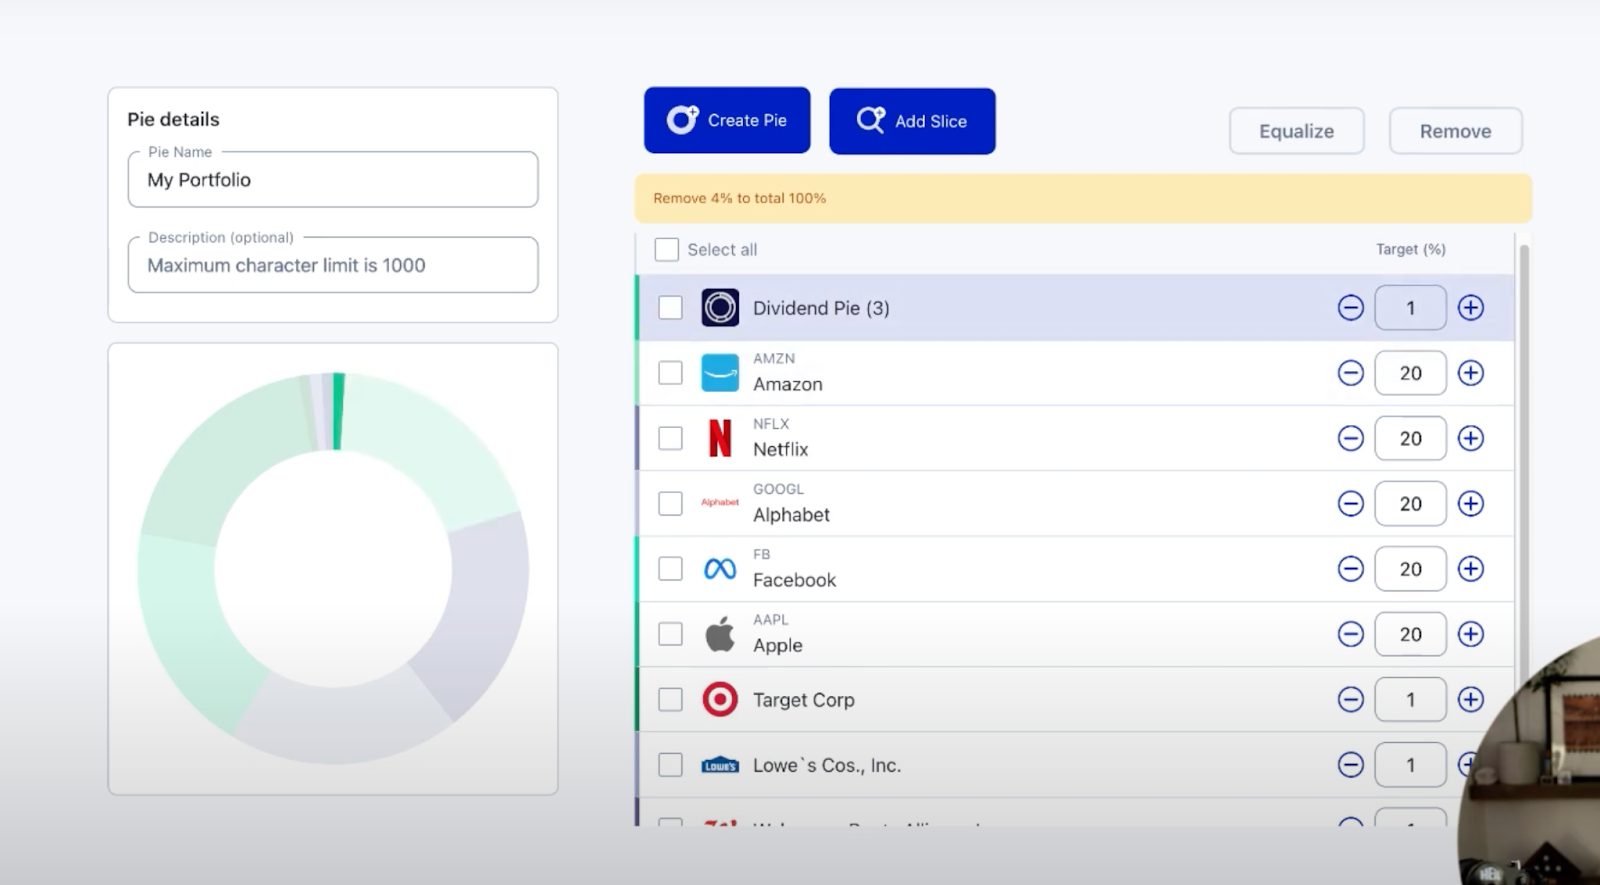Click the Create Pie button
The width and height of the screenshot is (1600, 885).
point(727,120)
